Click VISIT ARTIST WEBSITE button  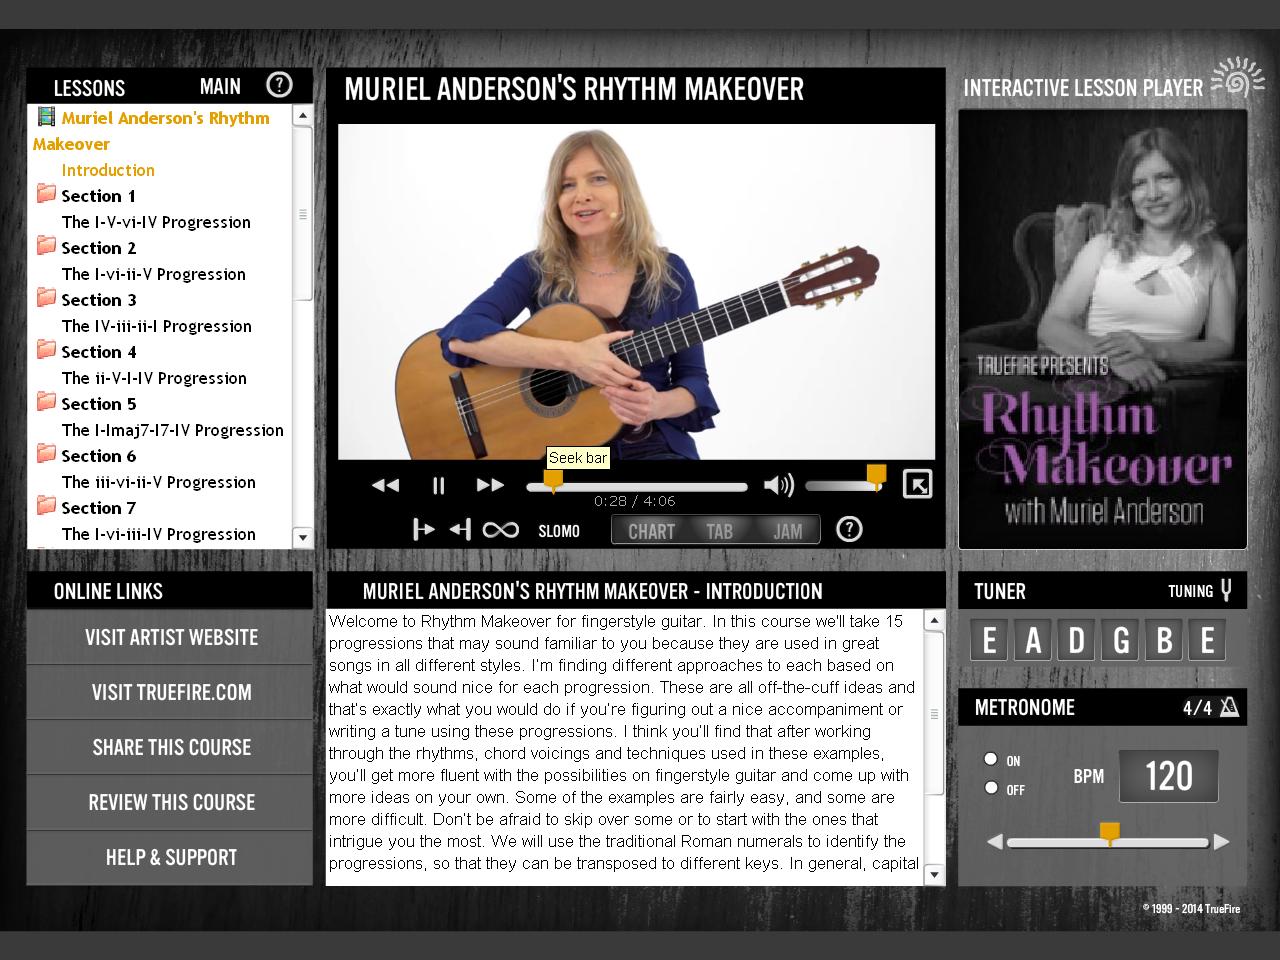(170, 637)
